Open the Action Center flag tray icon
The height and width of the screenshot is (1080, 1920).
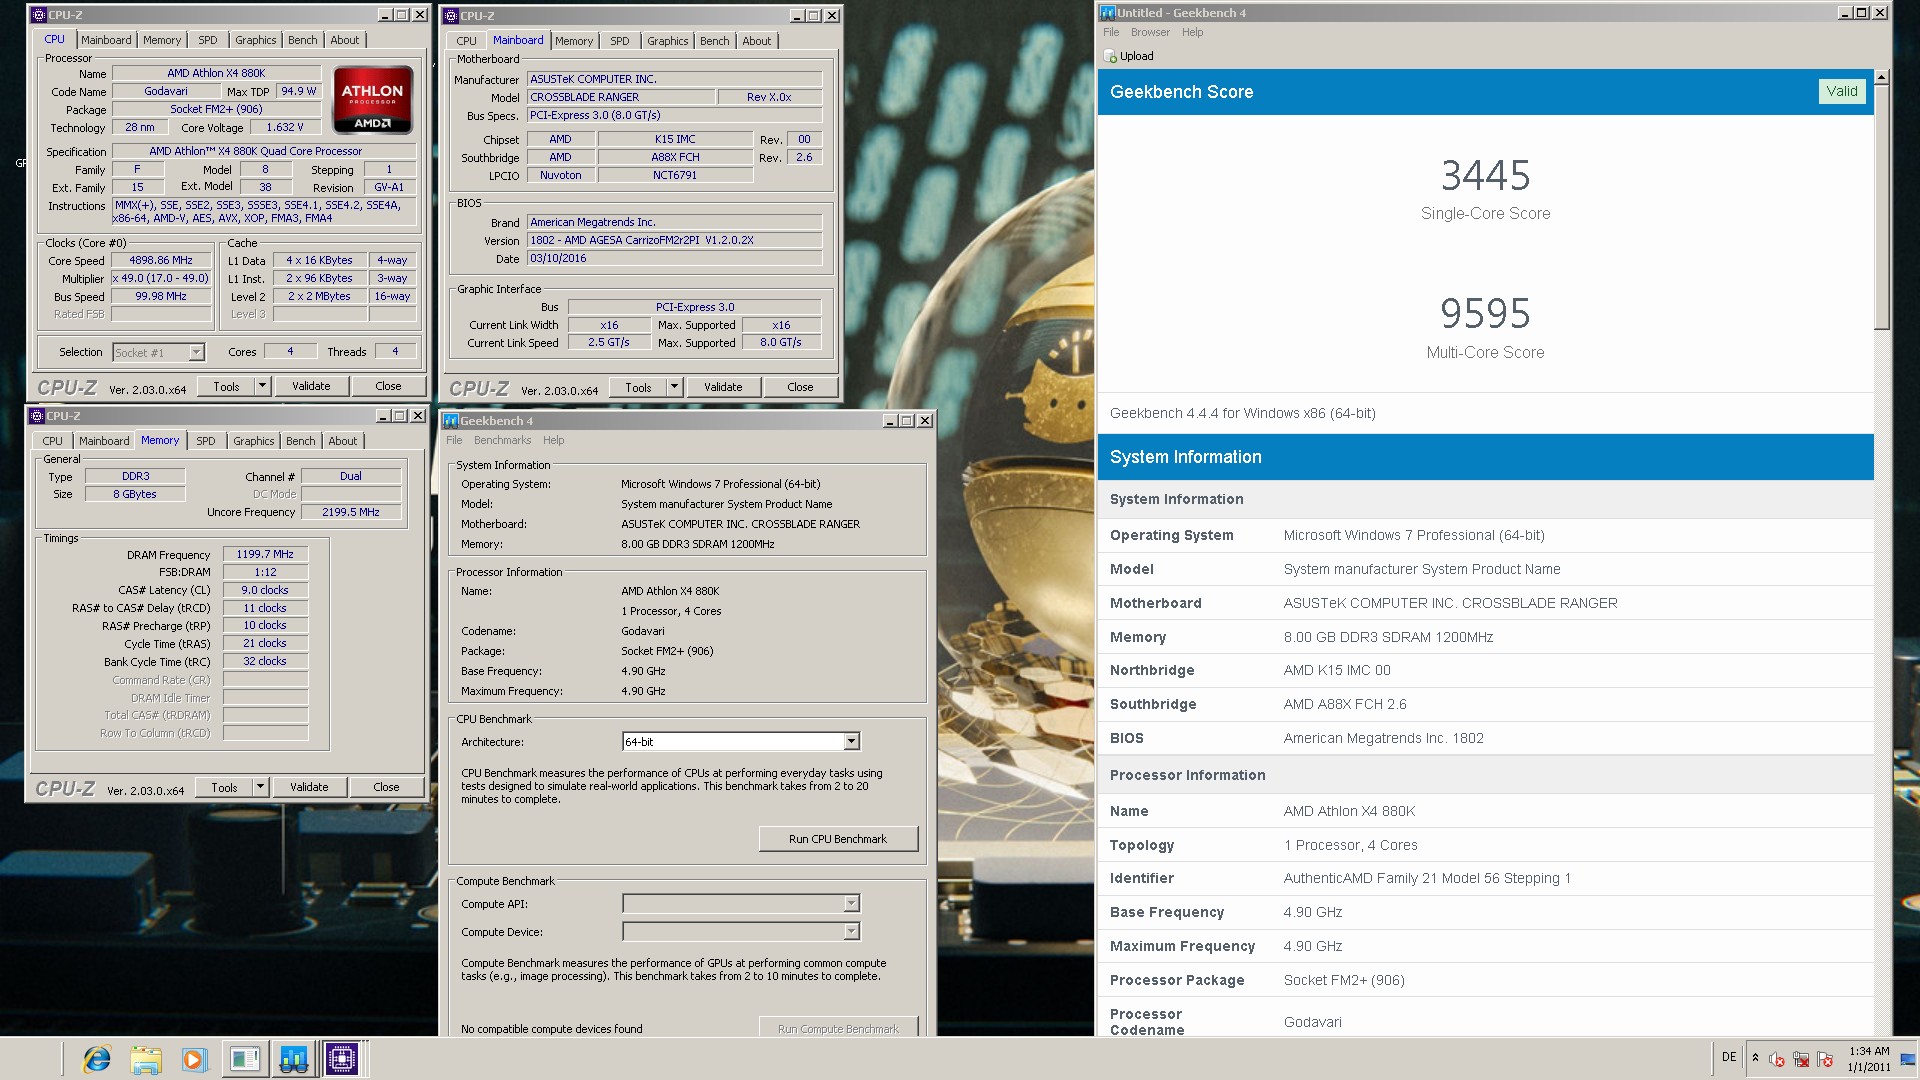point(1825,1059)
